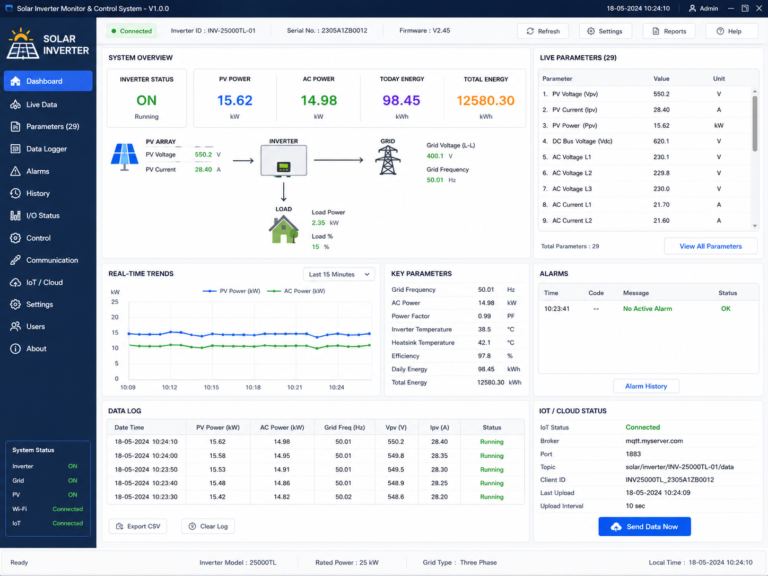Select the I/O Status sidebar icon
768x576 pixels.
click(x=15, y=216)
